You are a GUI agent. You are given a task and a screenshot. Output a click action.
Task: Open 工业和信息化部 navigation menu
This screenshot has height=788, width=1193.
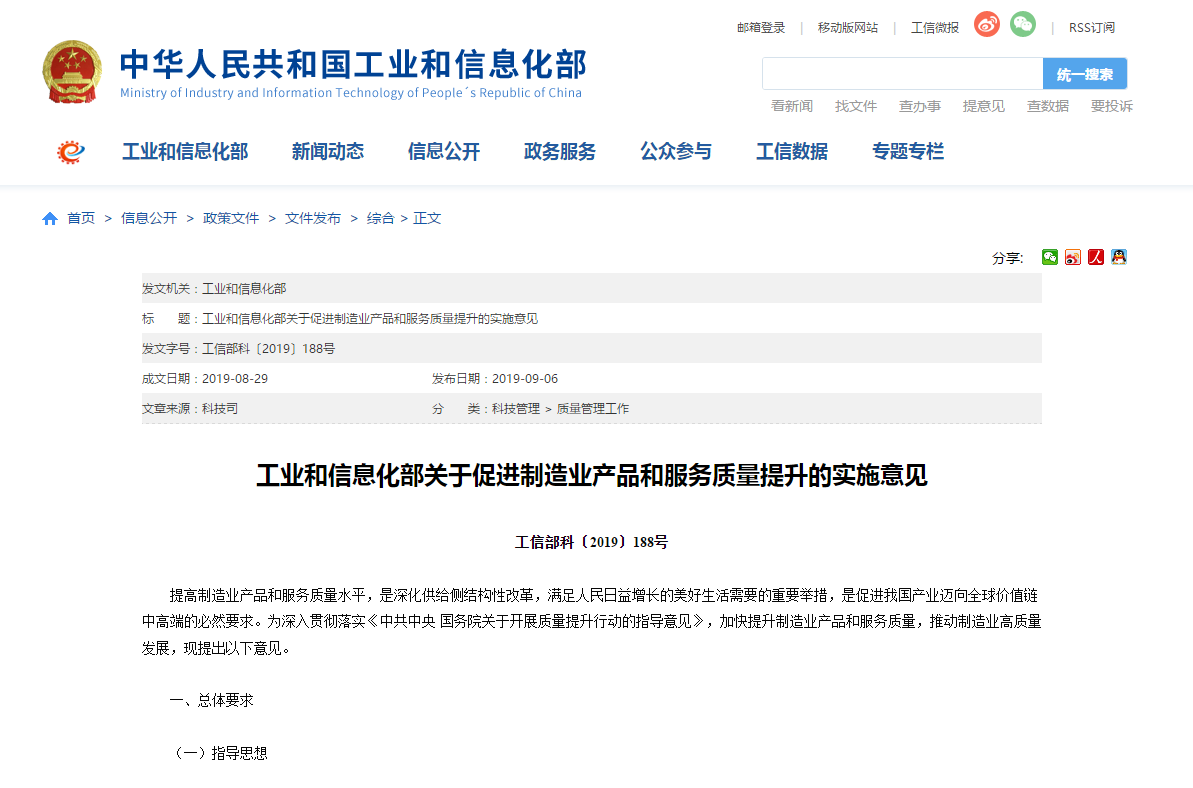click(186, 152)
